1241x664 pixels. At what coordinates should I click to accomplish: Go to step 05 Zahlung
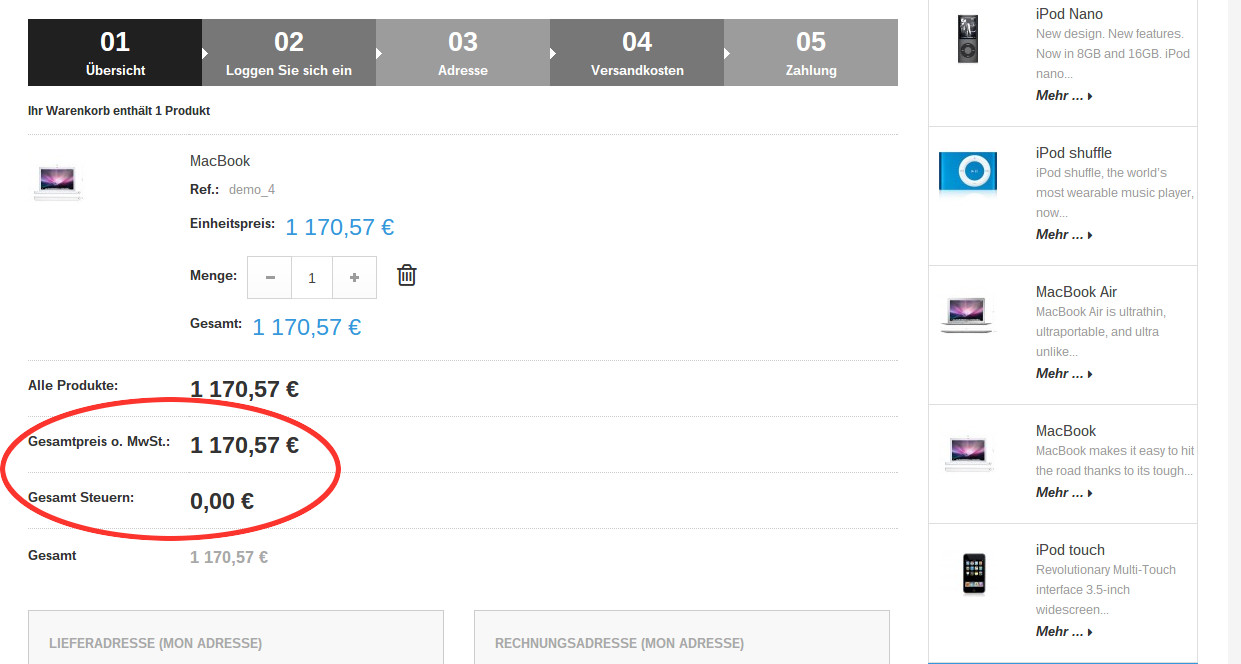tap(811, 53)
